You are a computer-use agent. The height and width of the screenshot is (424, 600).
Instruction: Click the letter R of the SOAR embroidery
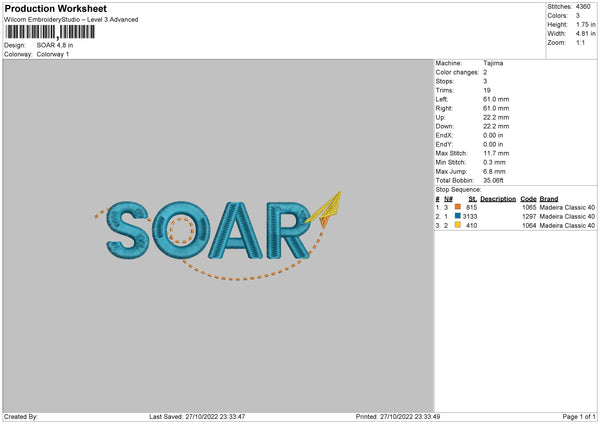coord(289,230)
